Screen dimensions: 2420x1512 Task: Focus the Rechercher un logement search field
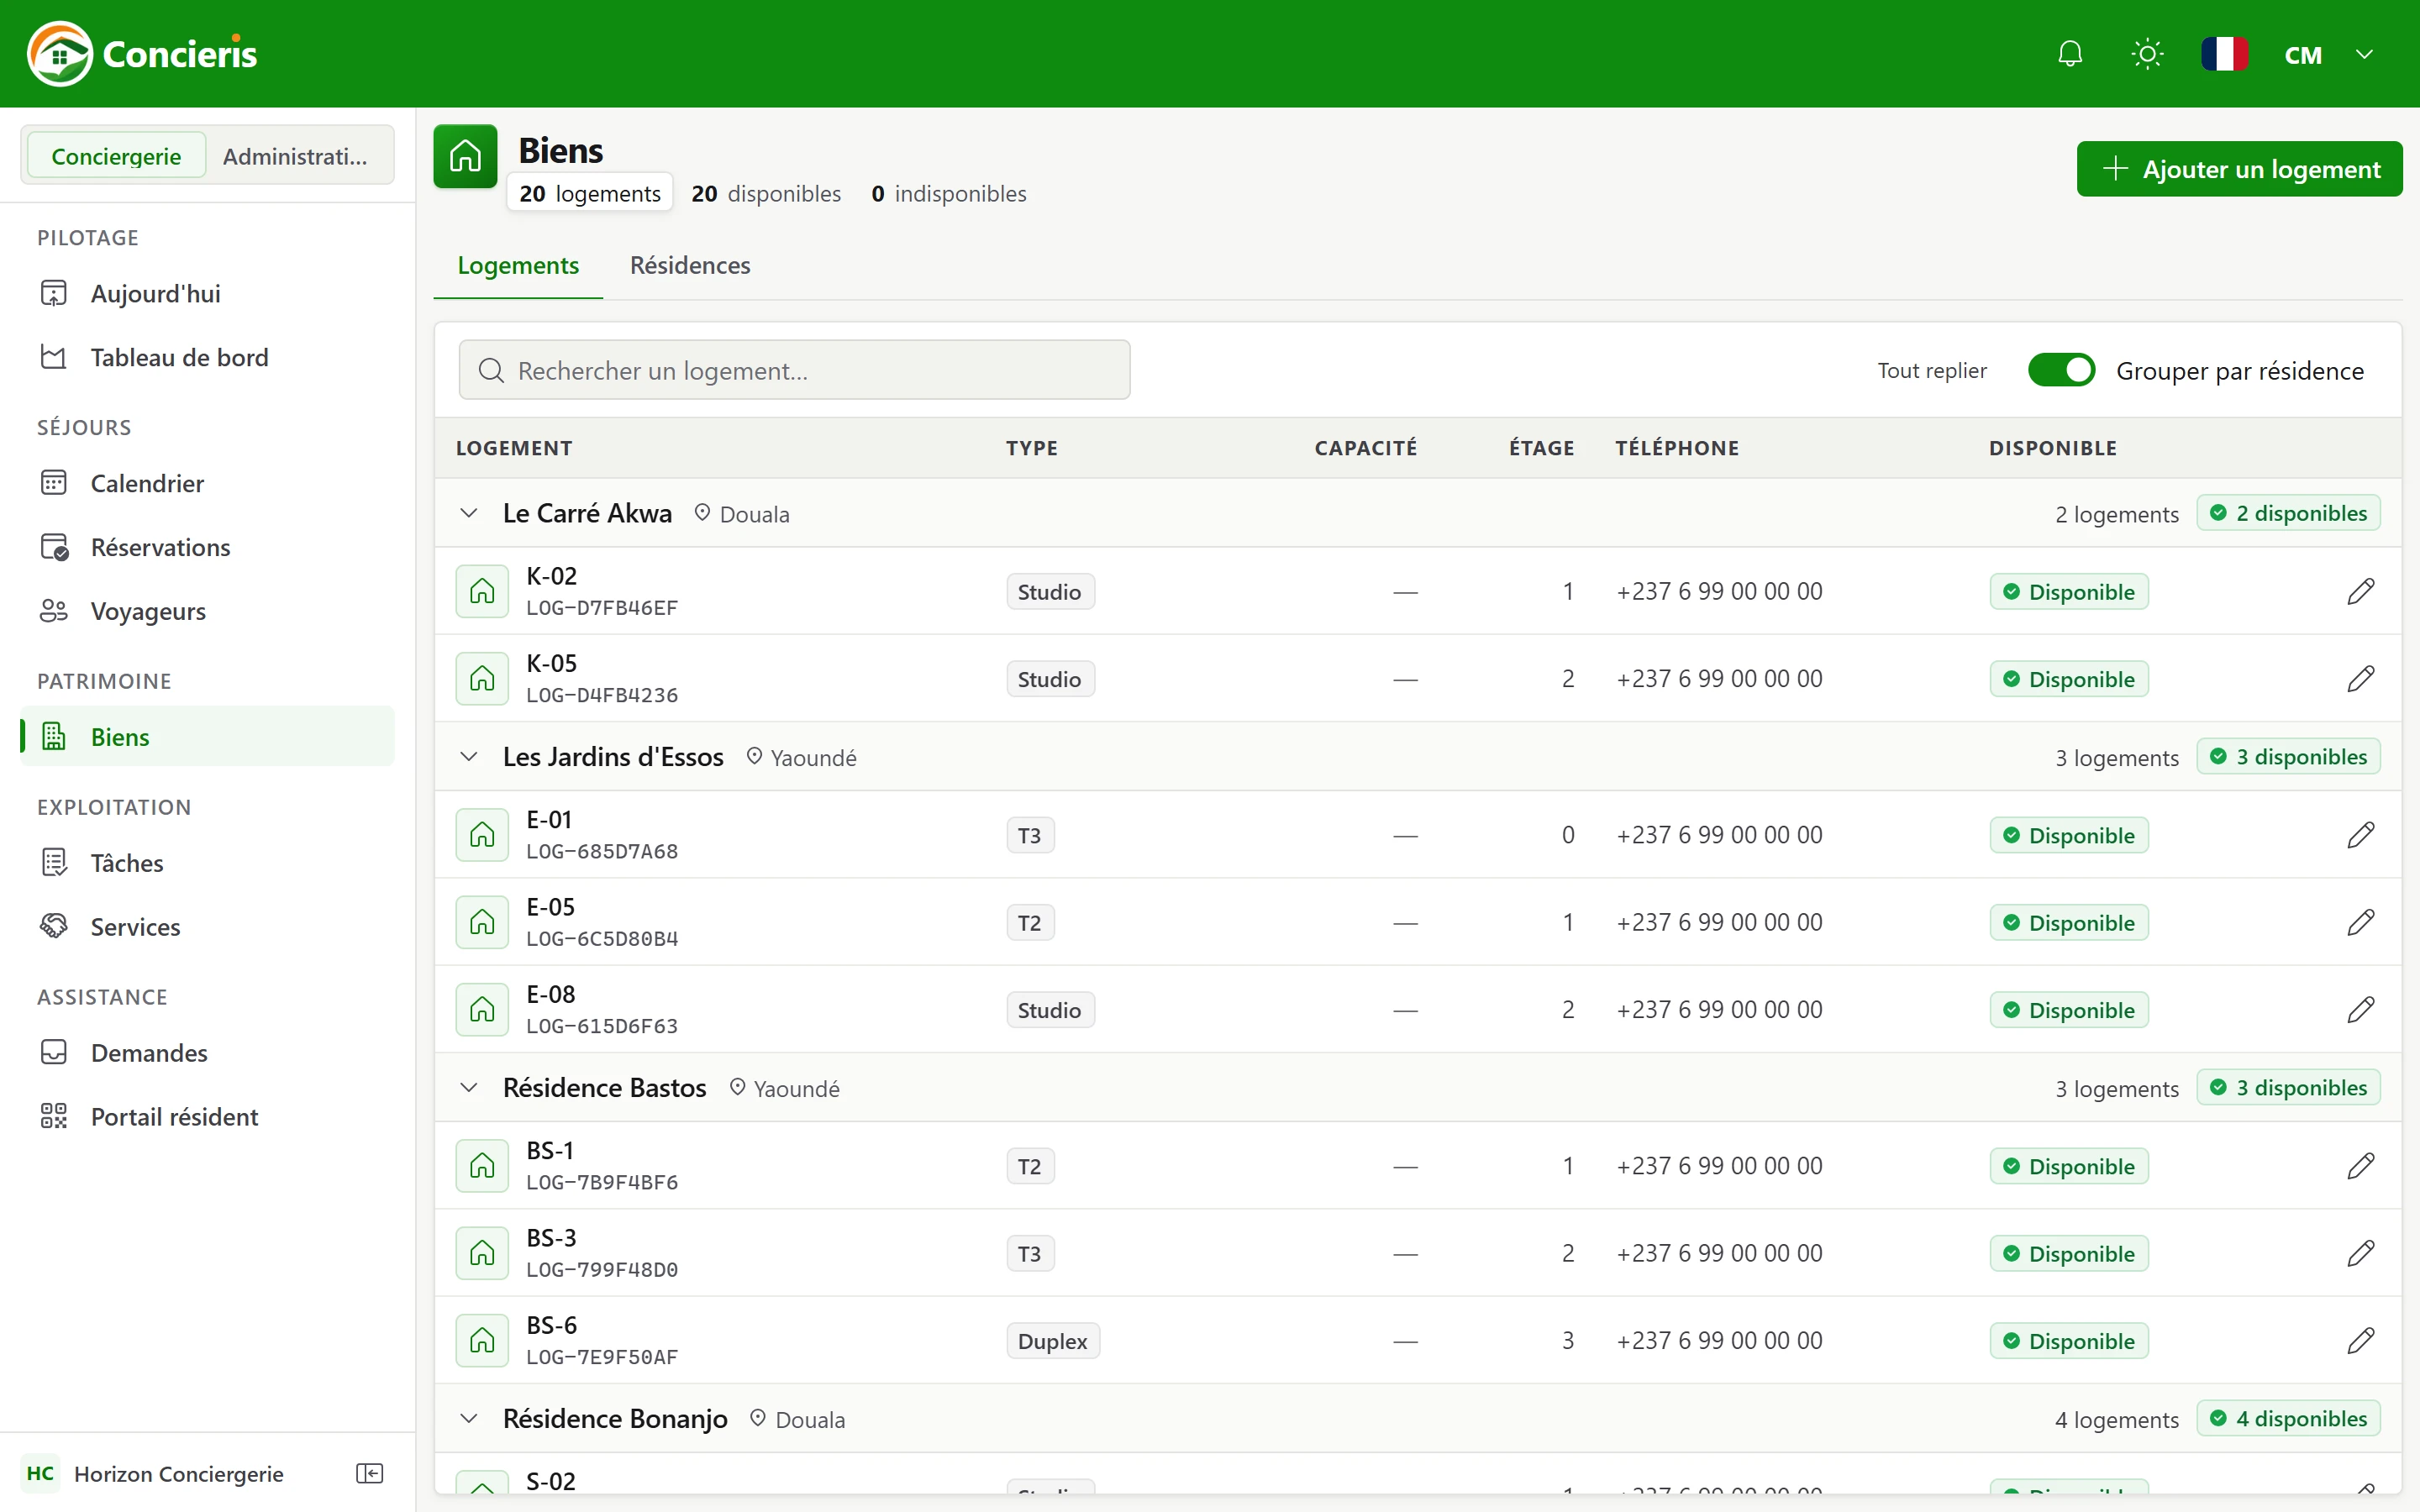[794, 370]
